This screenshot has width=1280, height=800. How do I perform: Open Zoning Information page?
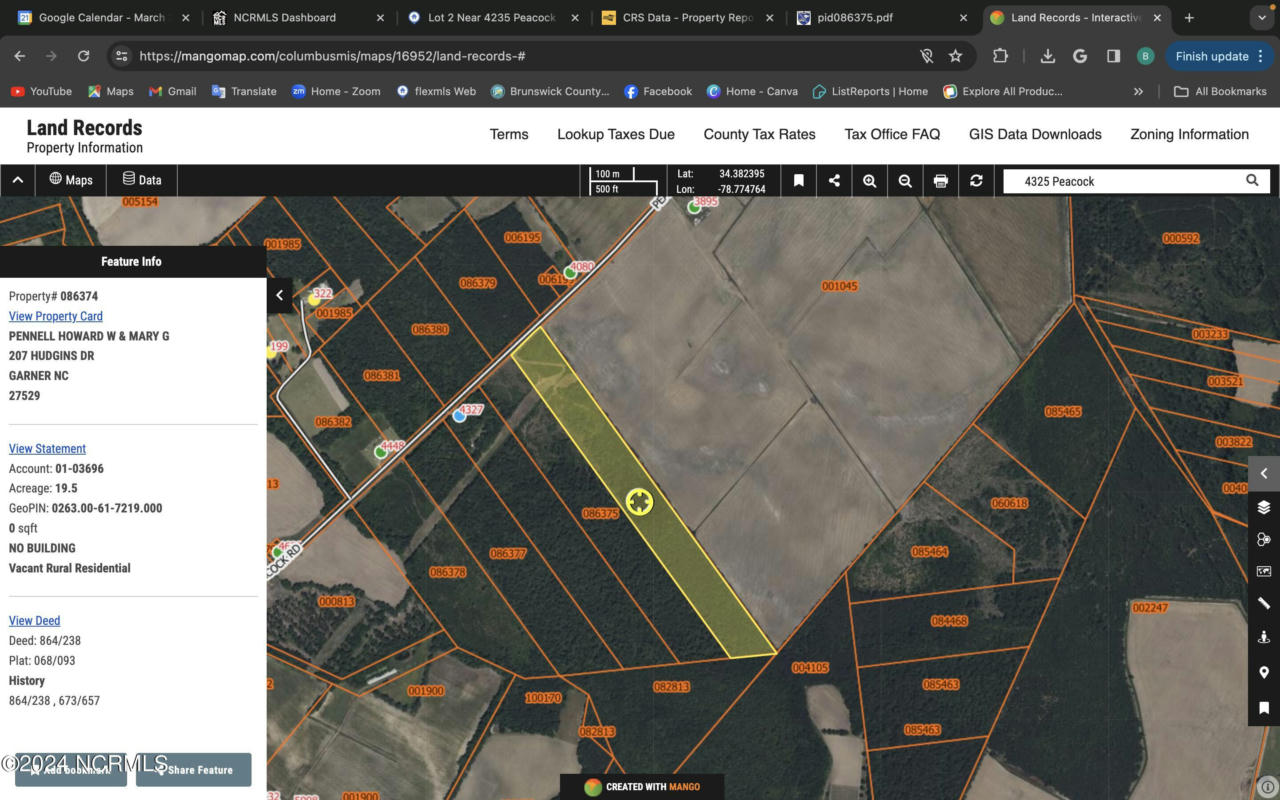click(1189, 134)
